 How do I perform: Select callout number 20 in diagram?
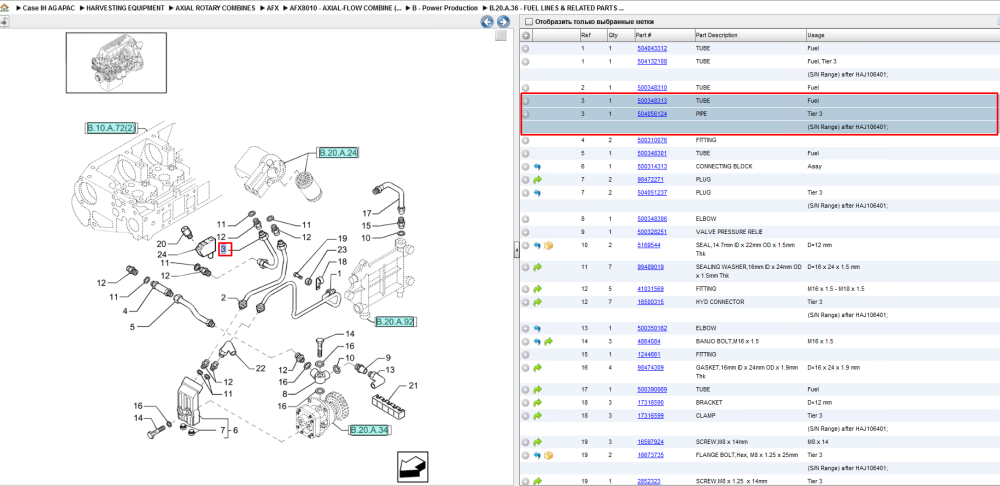point(161,244)
